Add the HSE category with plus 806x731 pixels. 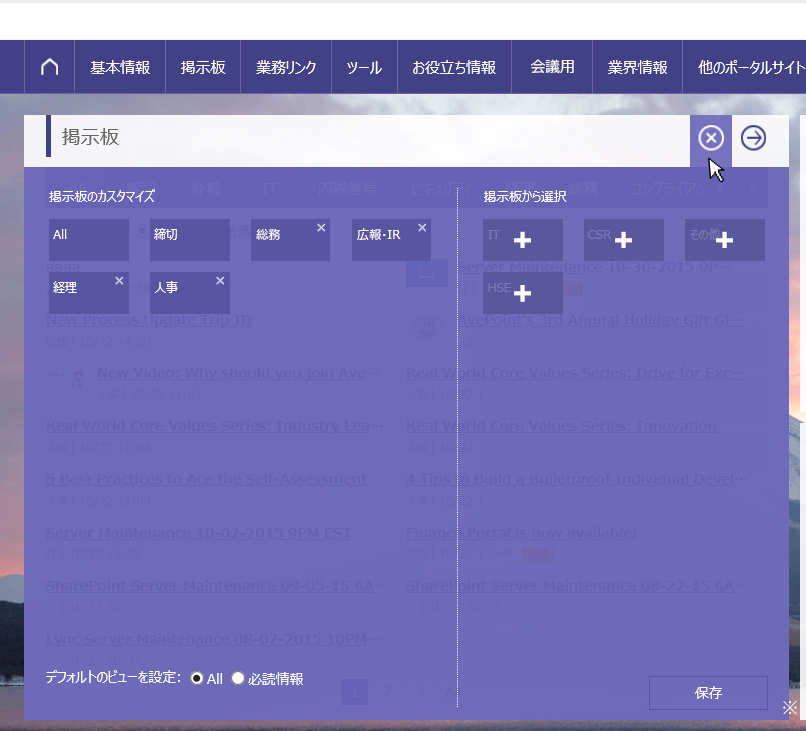click(x=522, y=293)
